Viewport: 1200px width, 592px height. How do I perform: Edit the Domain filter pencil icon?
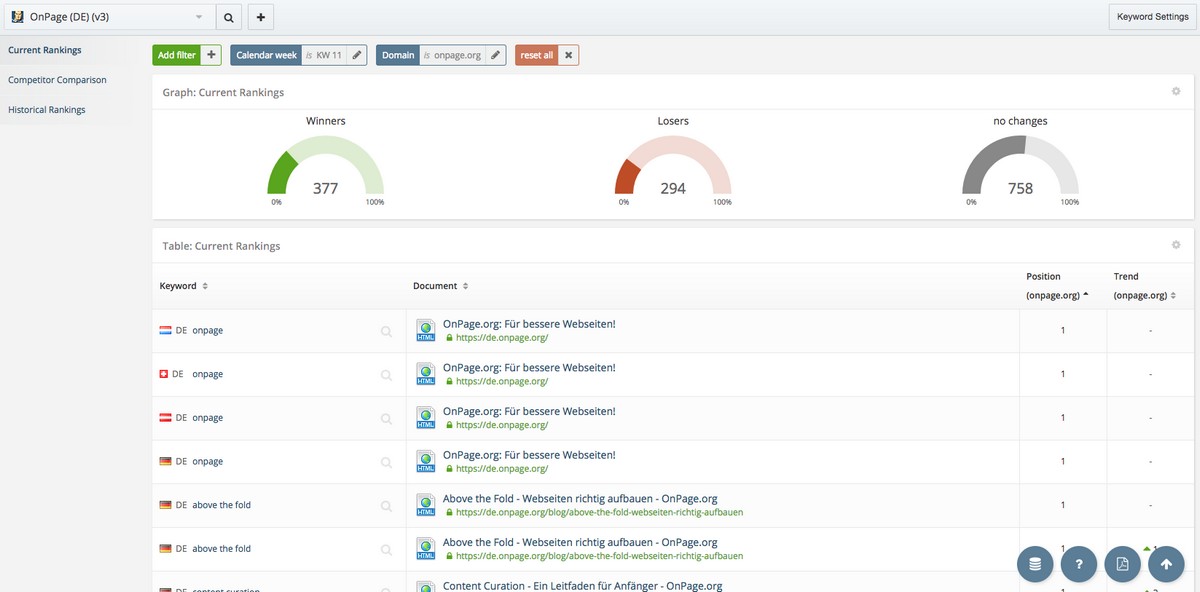click(x=495, y=55)
